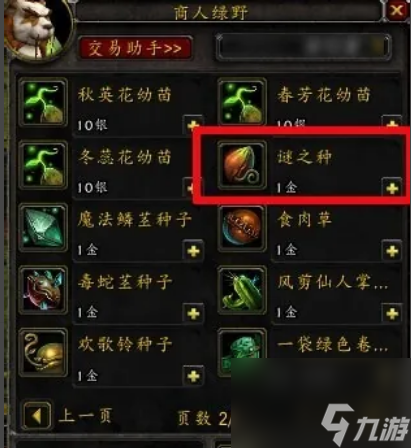Select the 风剪仙人掌 cactus icon
This screenshot has width=411, height=448.
242,290
